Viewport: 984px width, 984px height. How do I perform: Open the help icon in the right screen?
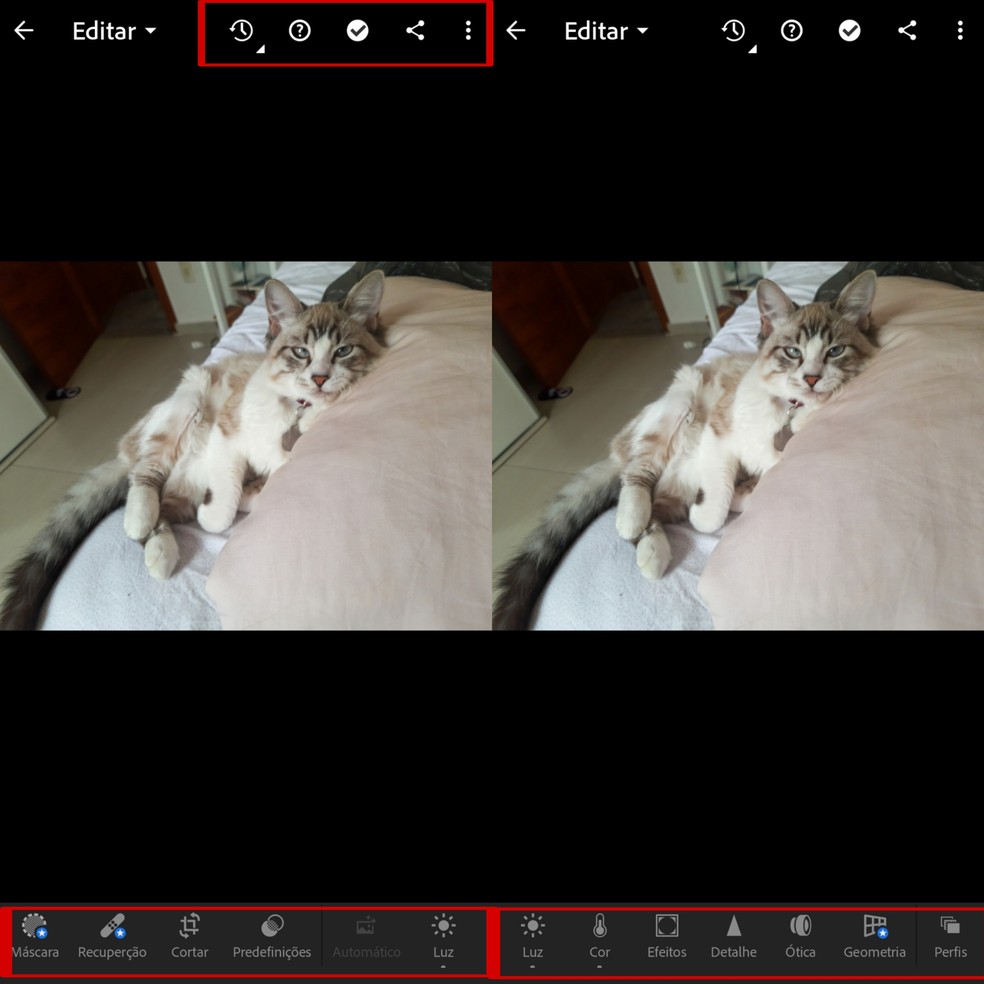click(791, 30)
